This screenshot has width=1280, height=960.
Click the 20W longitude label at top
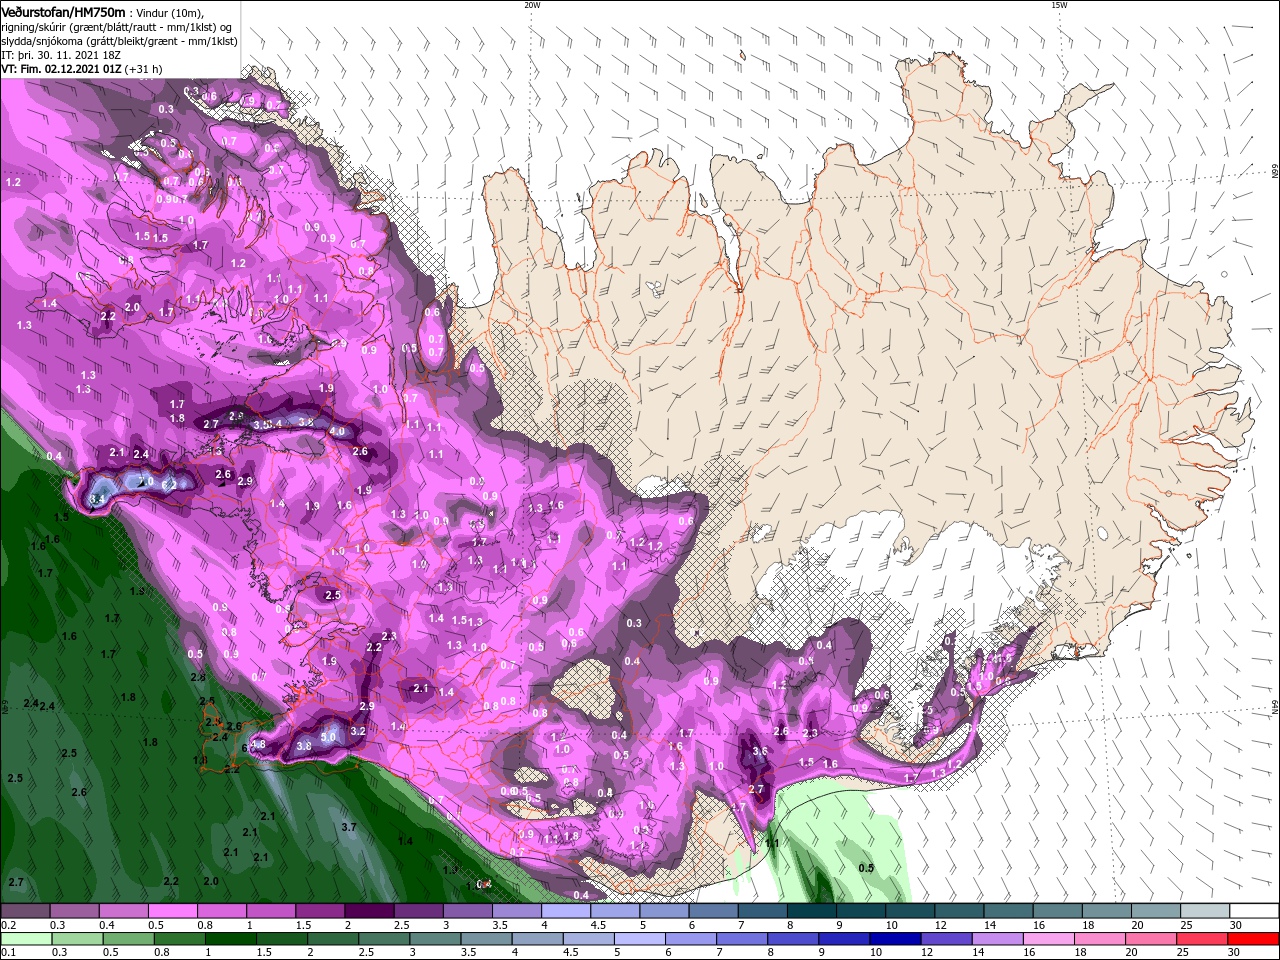pyautogui.click(x=532, y=5)
